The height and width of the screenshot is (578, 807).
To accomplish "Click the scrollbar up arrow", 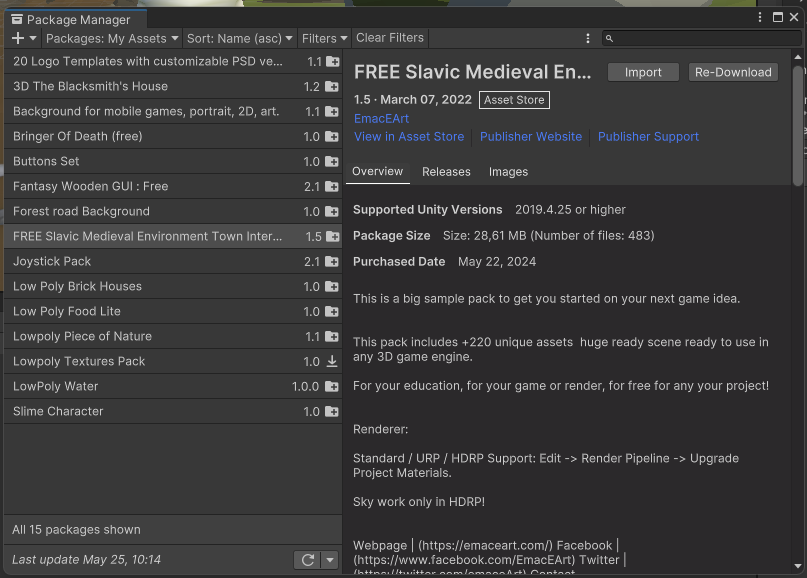I will pos(798,57).
